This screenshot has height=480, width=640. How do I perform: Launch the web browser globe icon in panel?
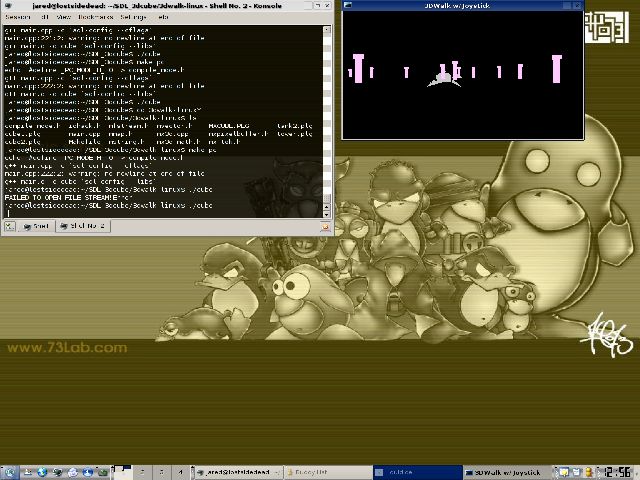pos(42,472)
